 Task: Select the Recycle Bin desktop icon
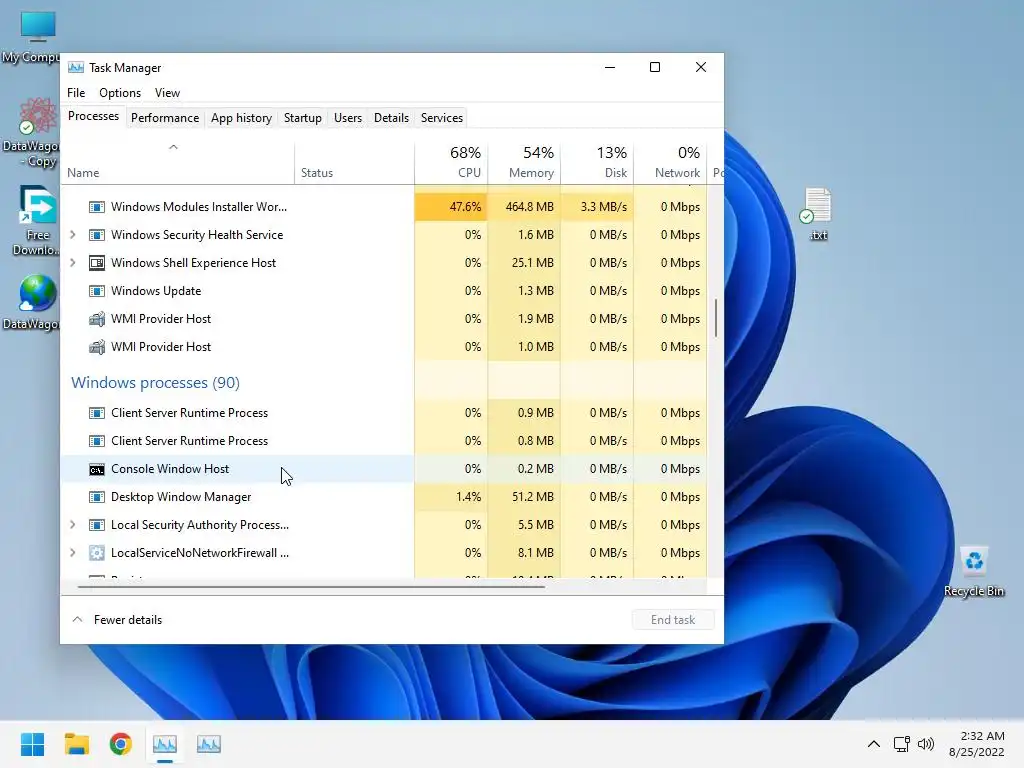(x=974, y=573)
